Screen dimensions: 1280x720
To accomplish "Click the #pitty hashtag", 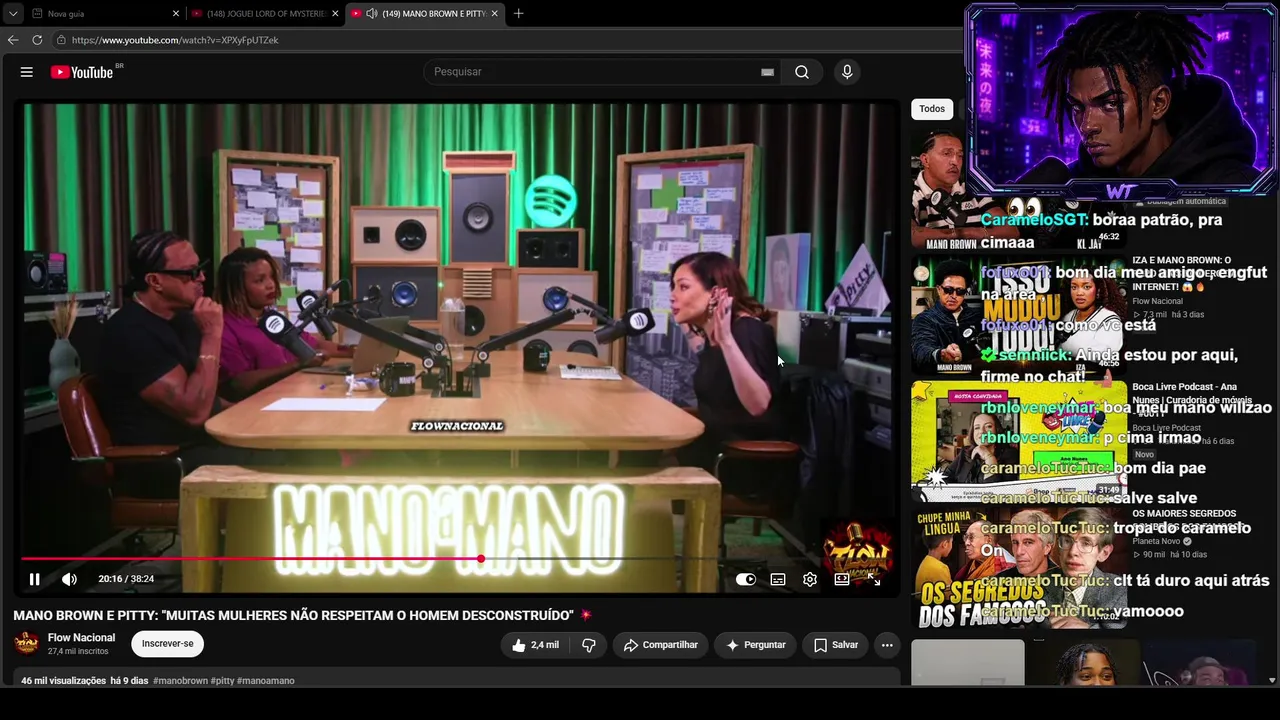I will (x=223, y=681).
